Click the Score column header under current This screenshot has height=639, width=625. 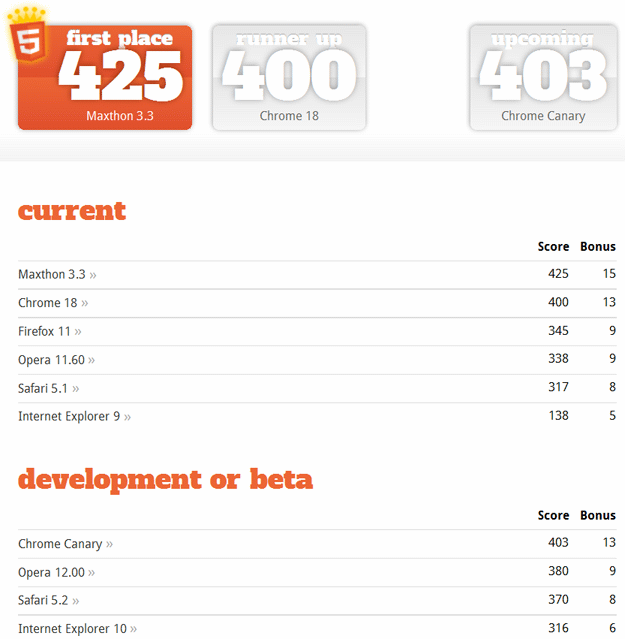coord(553,246)
